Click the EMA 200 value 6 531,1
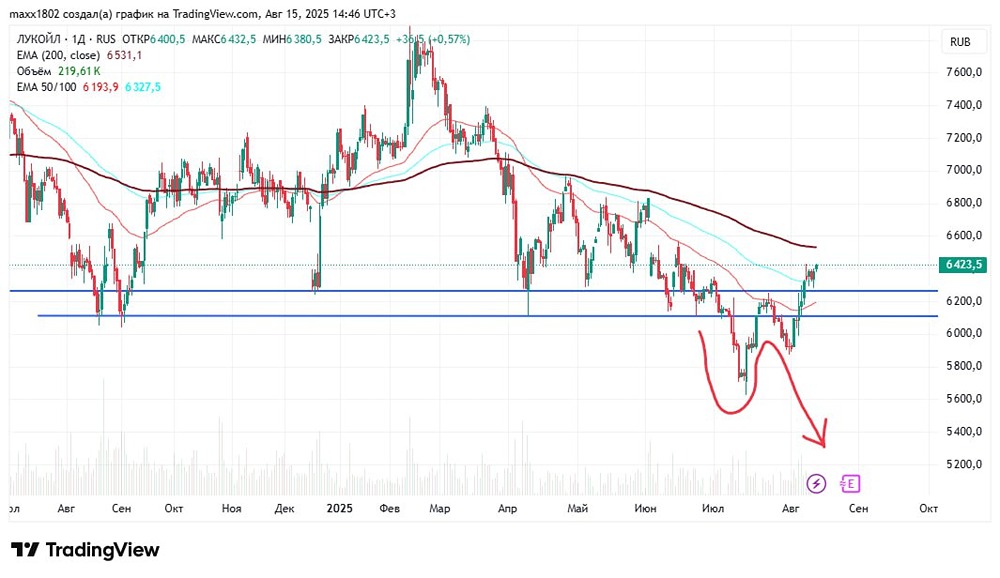The height and width of the screenshot is (578, 1000). tap(124, 56)
